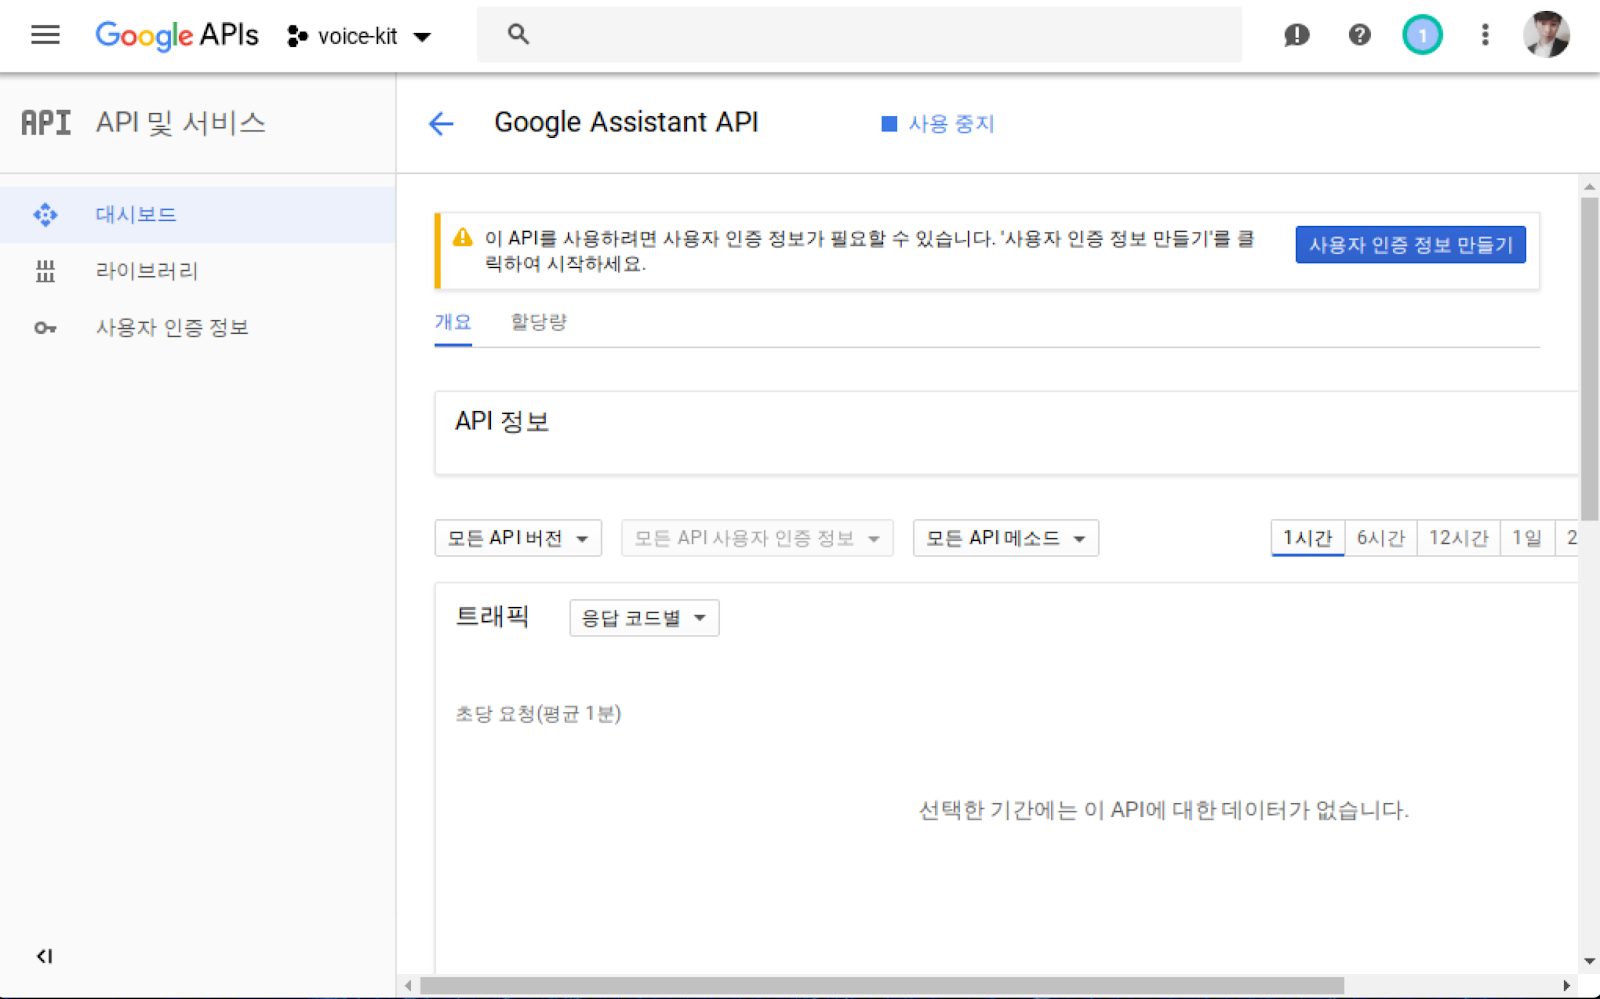
Task: Open the 모든 API 버전 dropdown
Action: click(x=518, y=538)
